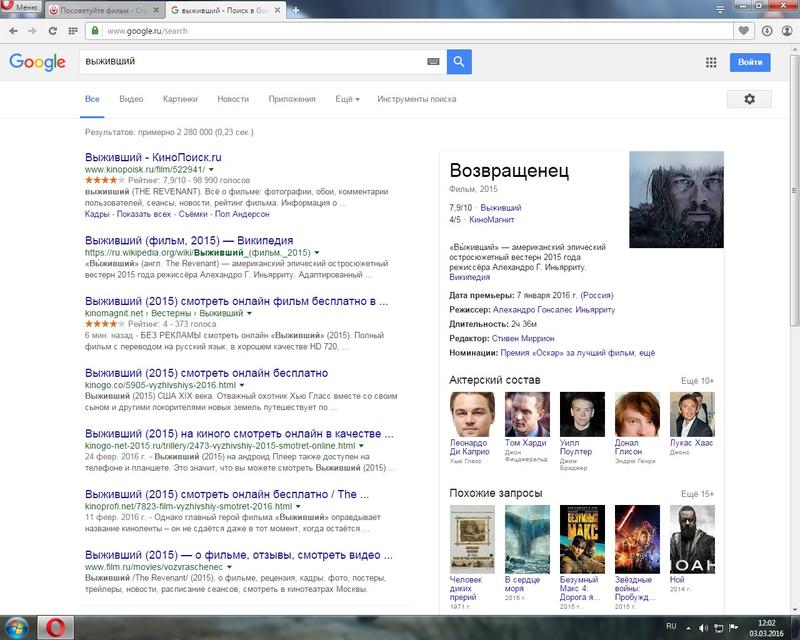Click the Войти sign-in button
800x640 pixels.
click(750, 62)
